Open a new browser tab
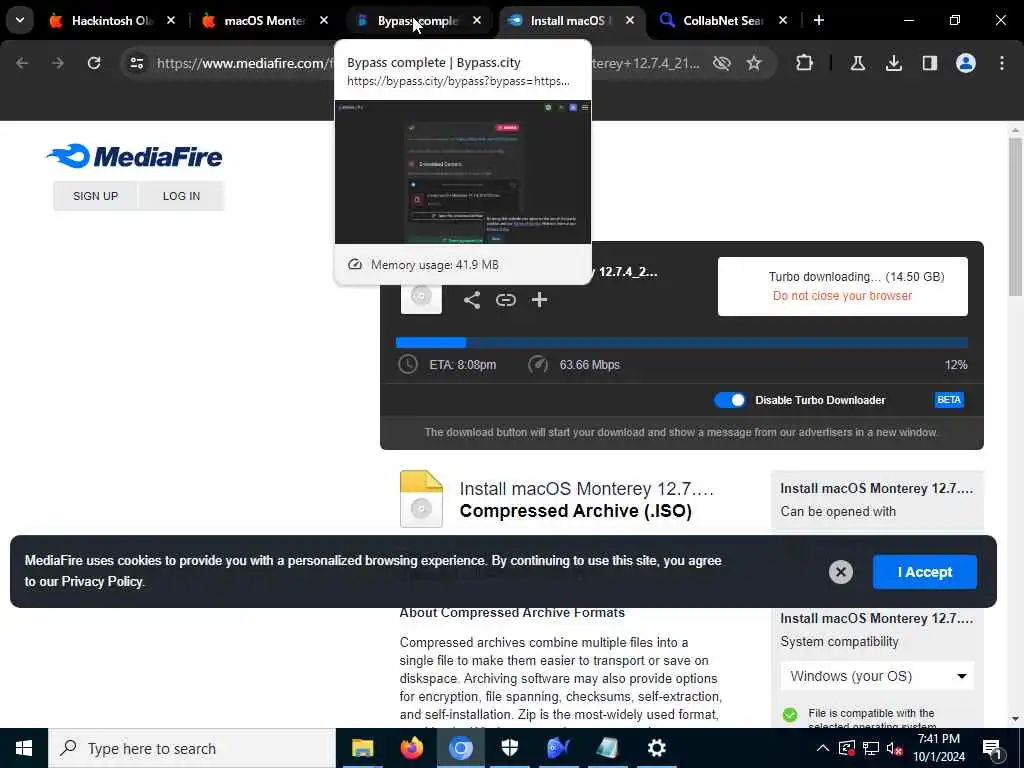 pos(819,20)
